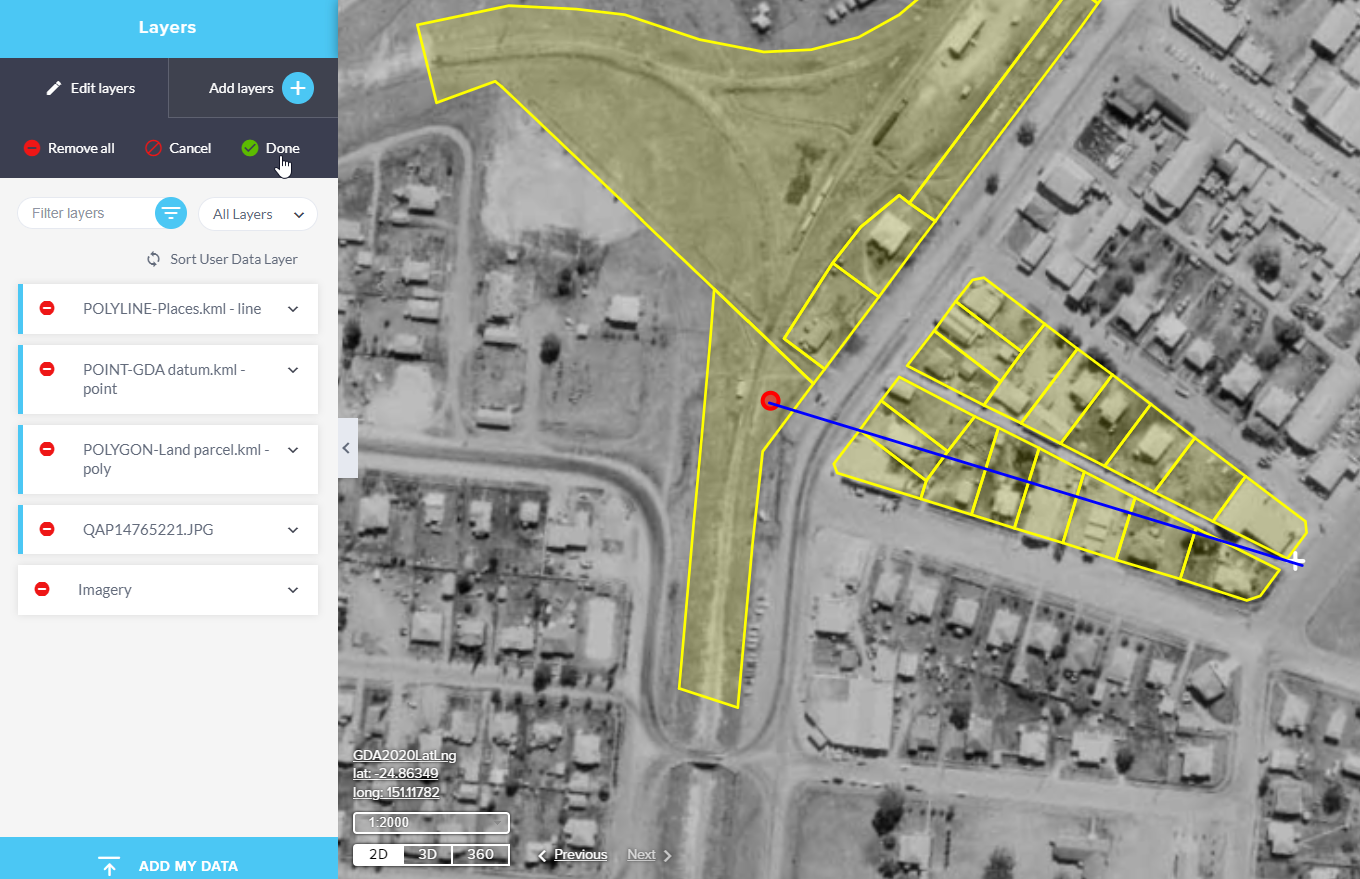Remove the POLYLINE-Places.kml layer via red minus
Viewport: 1360px width, 879px height.
pos(47,309)
